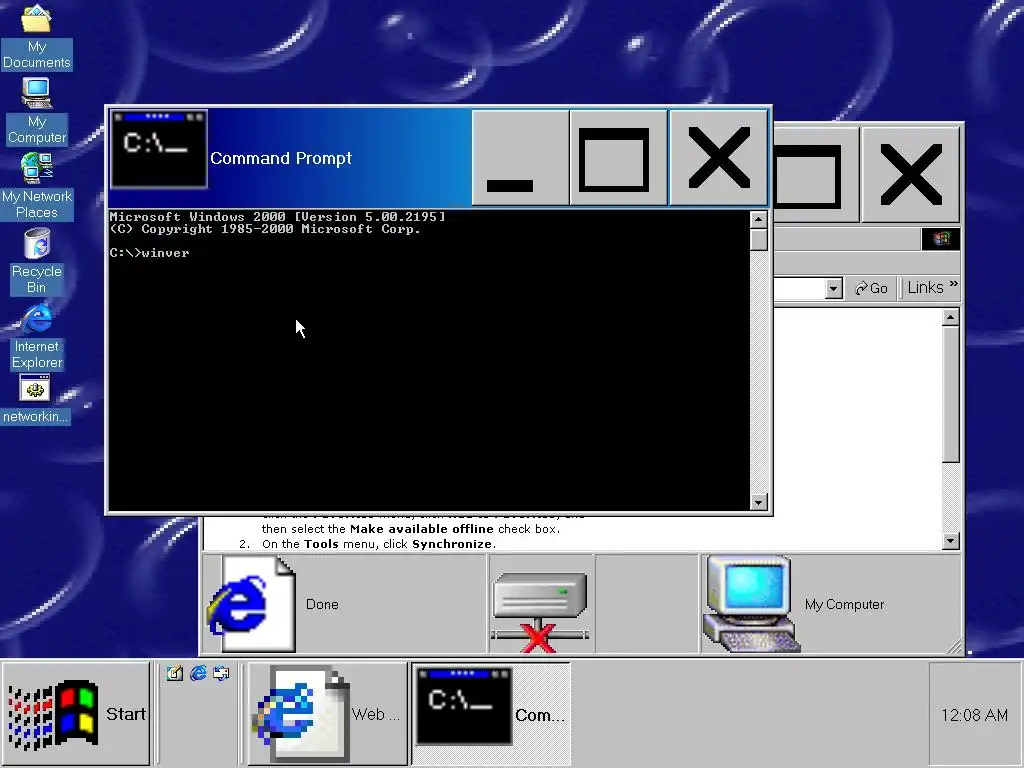Screen dimensions: 1024x768
Task: Select the networkin... desktop shortcut icon
Action: [x=35, y=400]
